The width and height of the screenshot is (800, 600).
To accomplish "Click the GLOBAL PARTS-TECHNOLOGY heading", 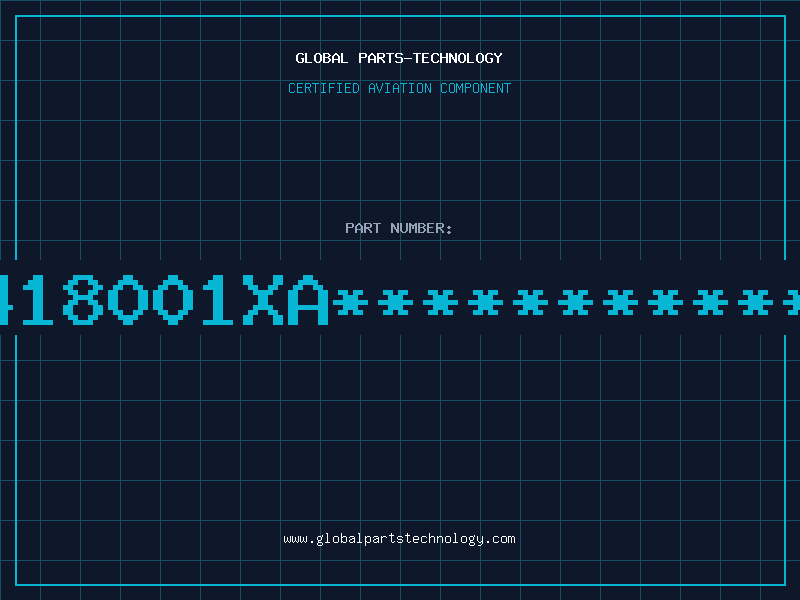I will 399,58.
